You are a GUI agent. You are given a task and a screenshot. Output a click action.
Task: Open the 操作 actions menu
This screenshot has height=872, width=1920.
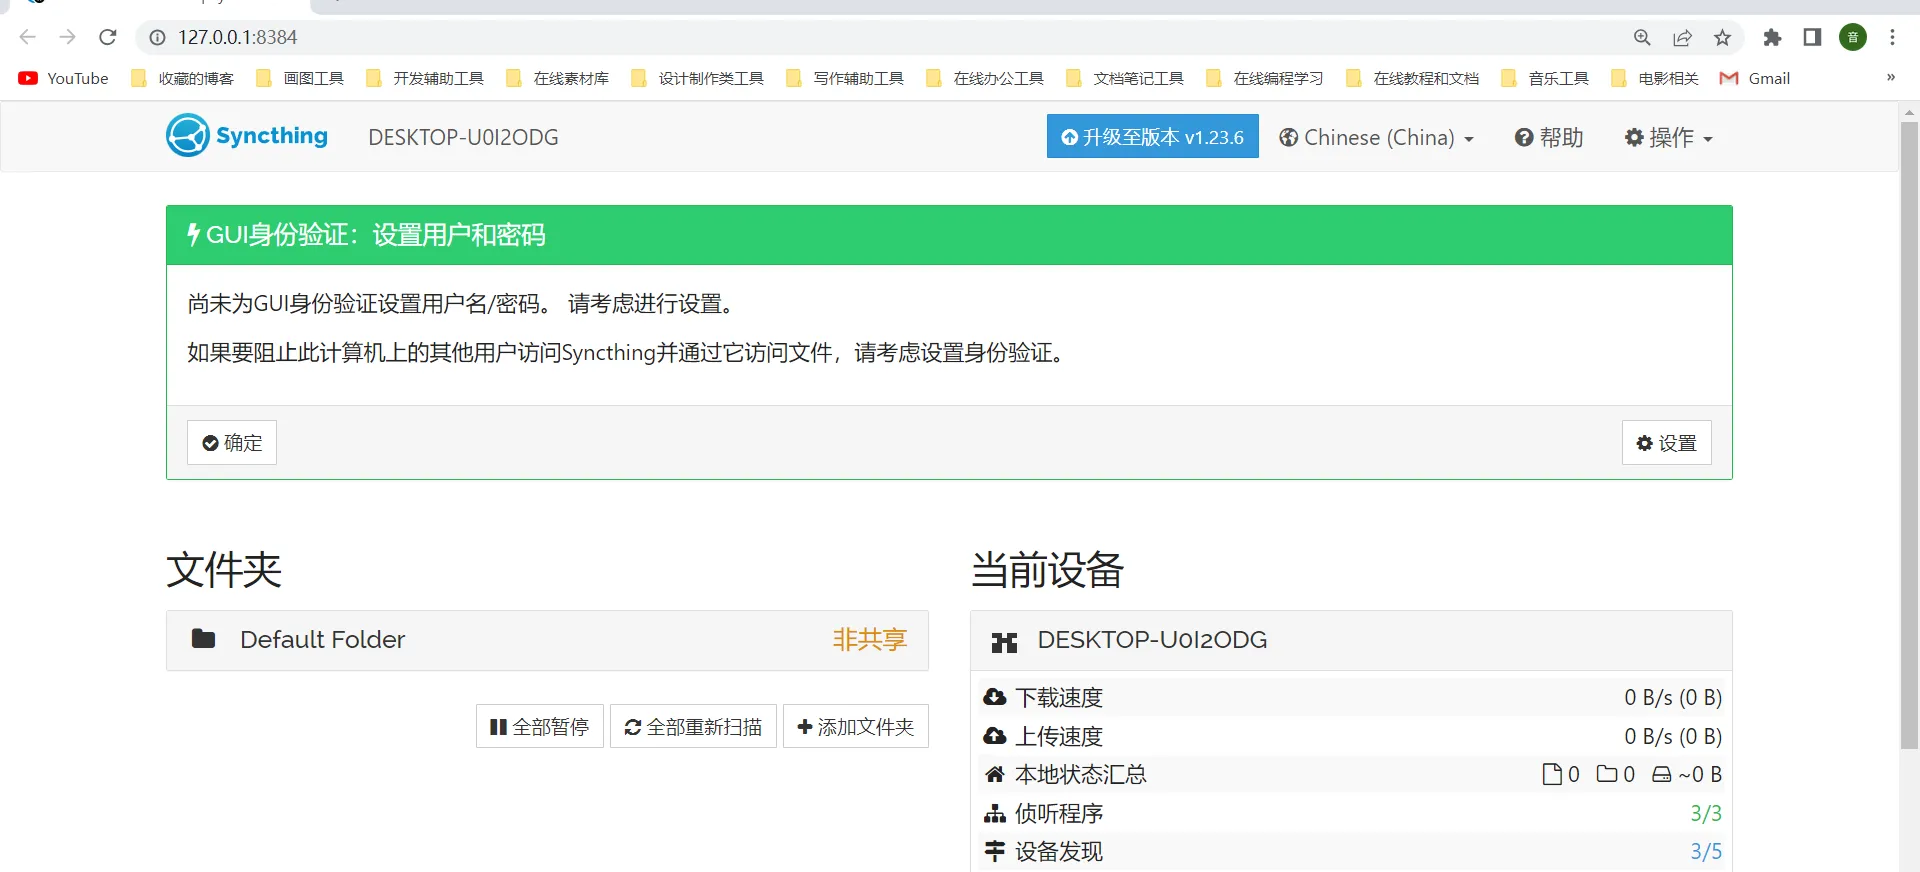1668,137
